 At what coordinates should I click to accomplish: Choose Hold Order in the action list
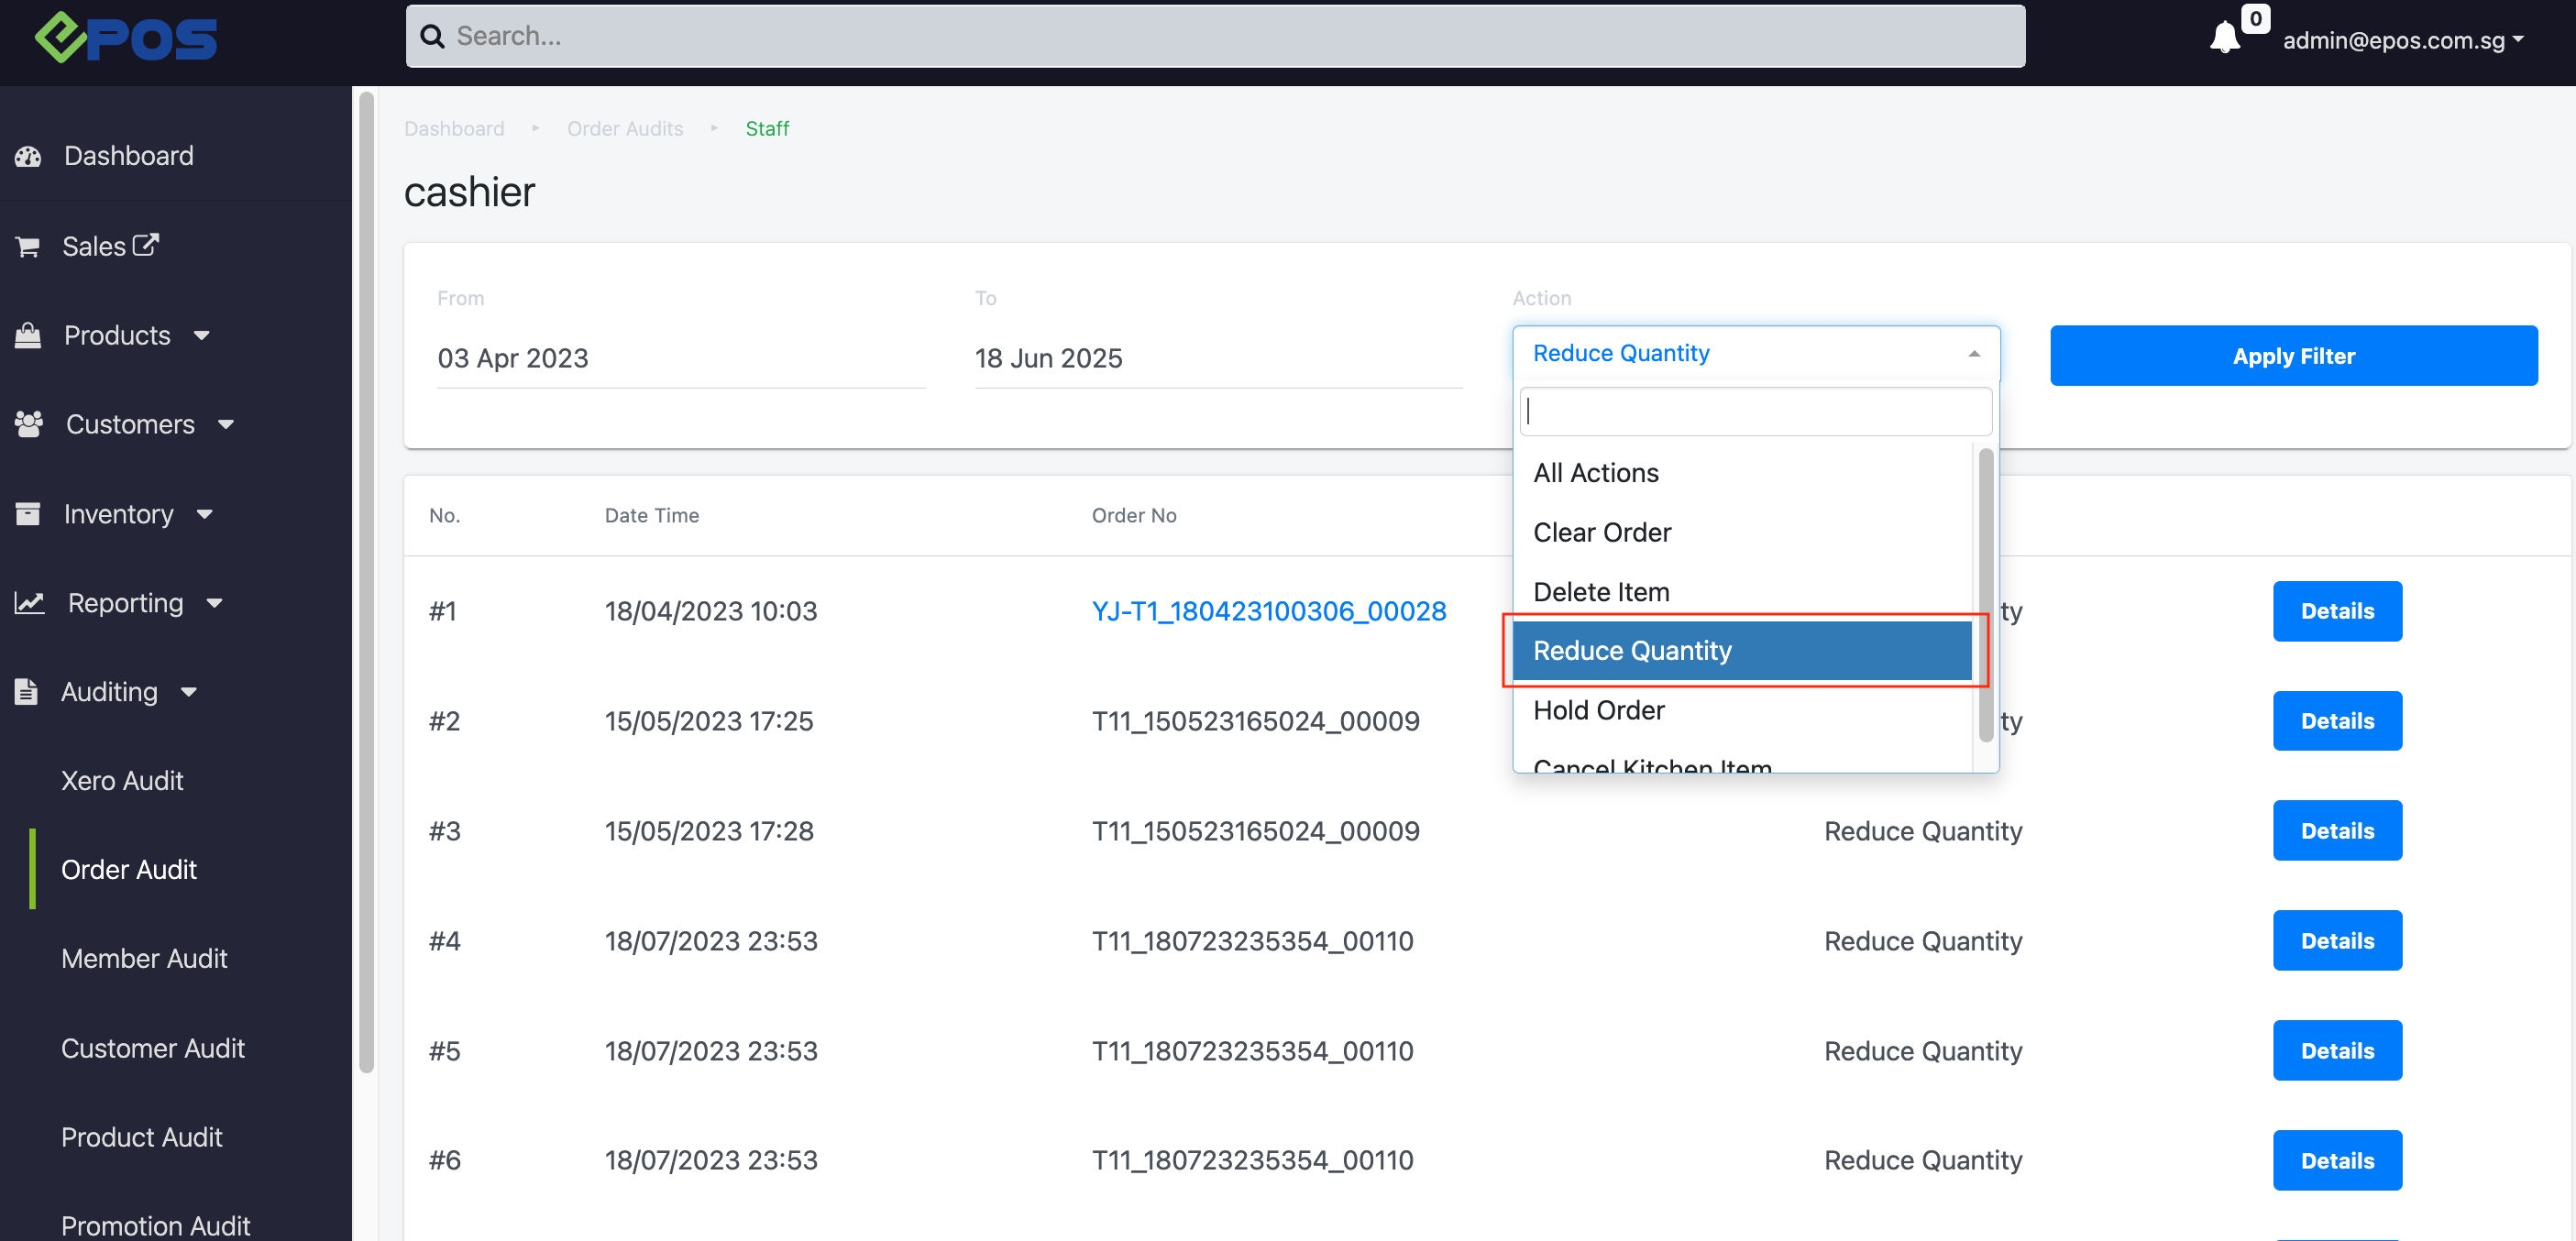click(x=1598, y=710)
